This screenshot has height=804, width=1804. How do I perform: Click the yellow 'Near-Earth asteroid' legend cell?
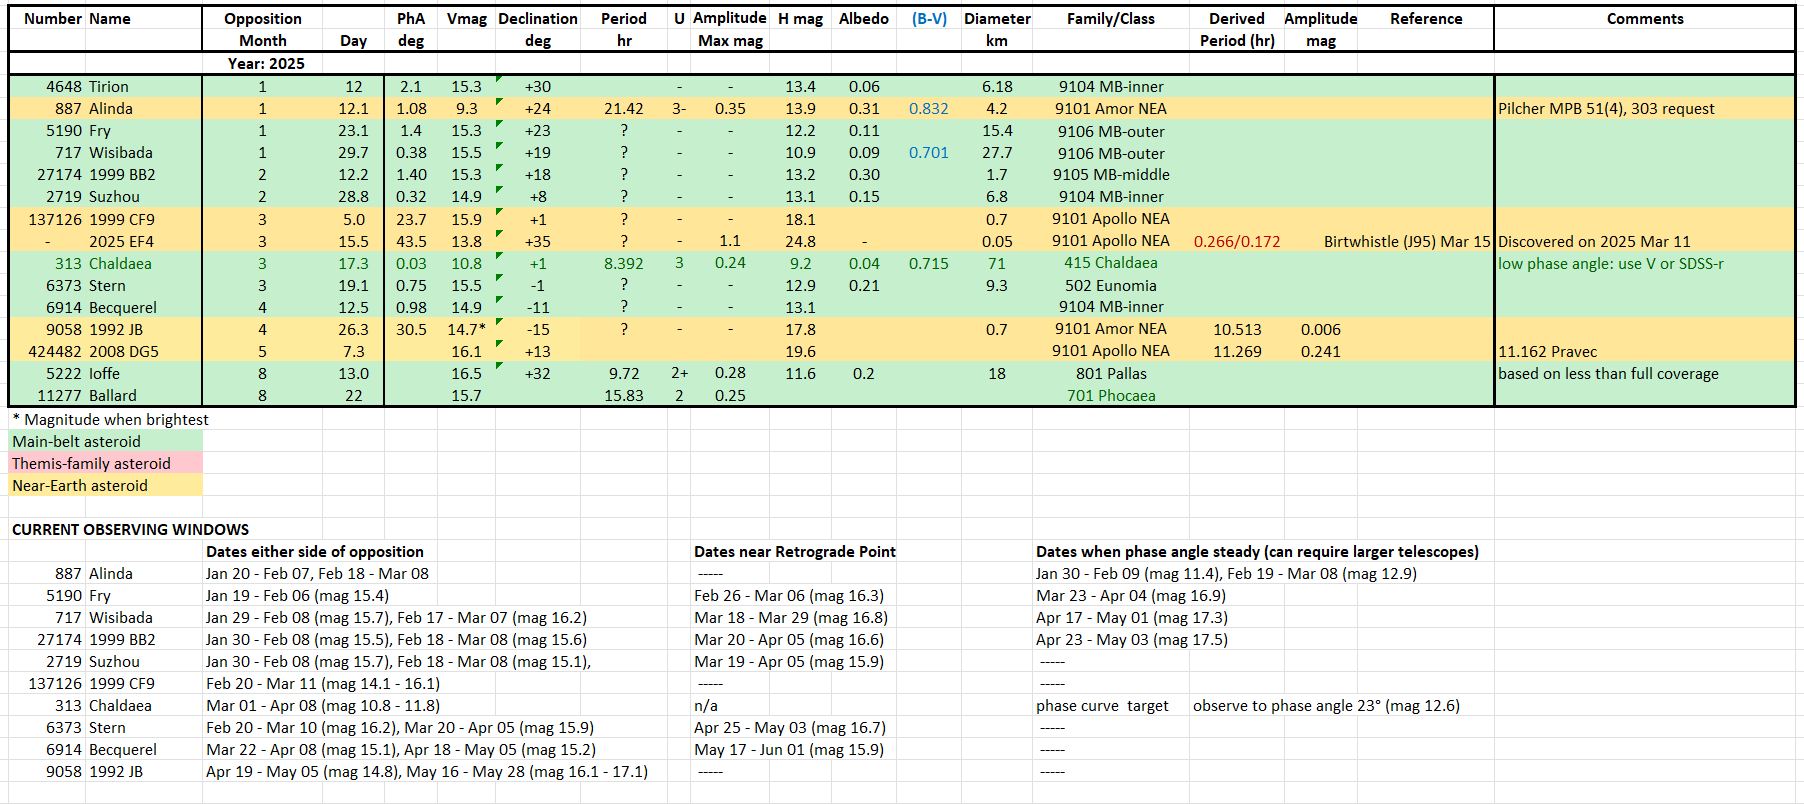click(106, 485)
